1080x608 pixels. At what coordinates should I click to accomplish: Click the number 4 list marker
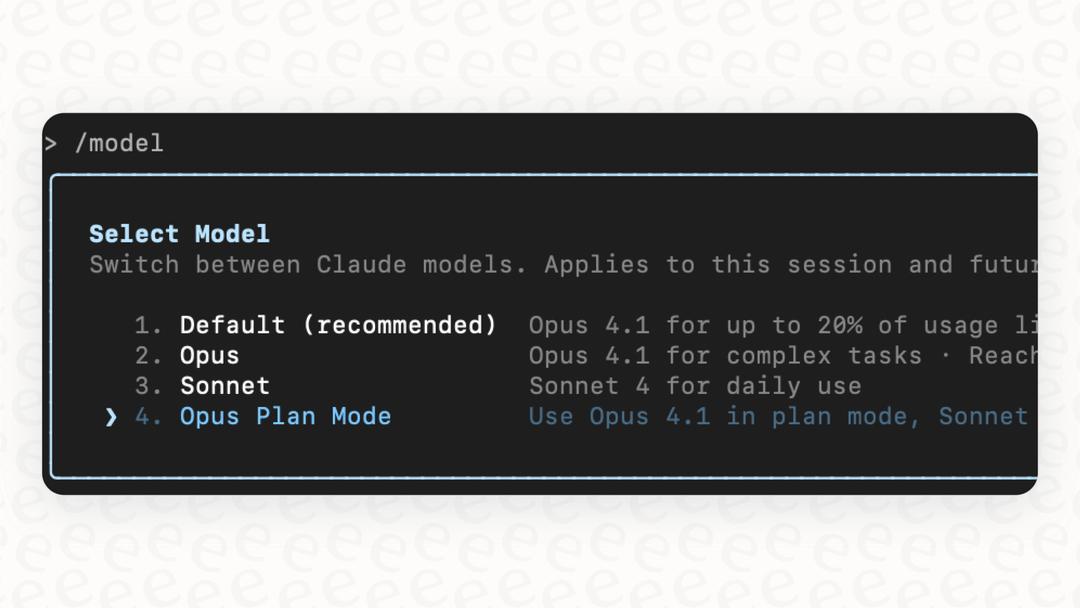coord(147,416)
